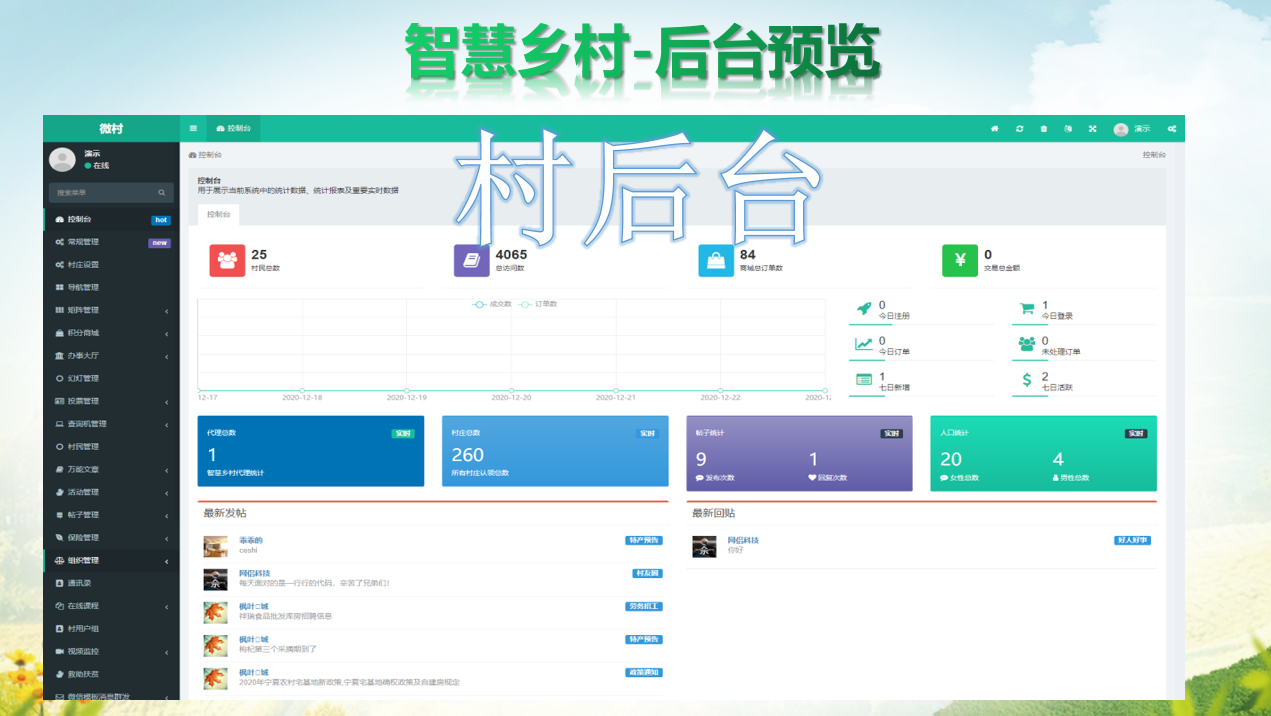
Task: Click the hand icon beside 救助扶贫
Action: click(60, 674)
